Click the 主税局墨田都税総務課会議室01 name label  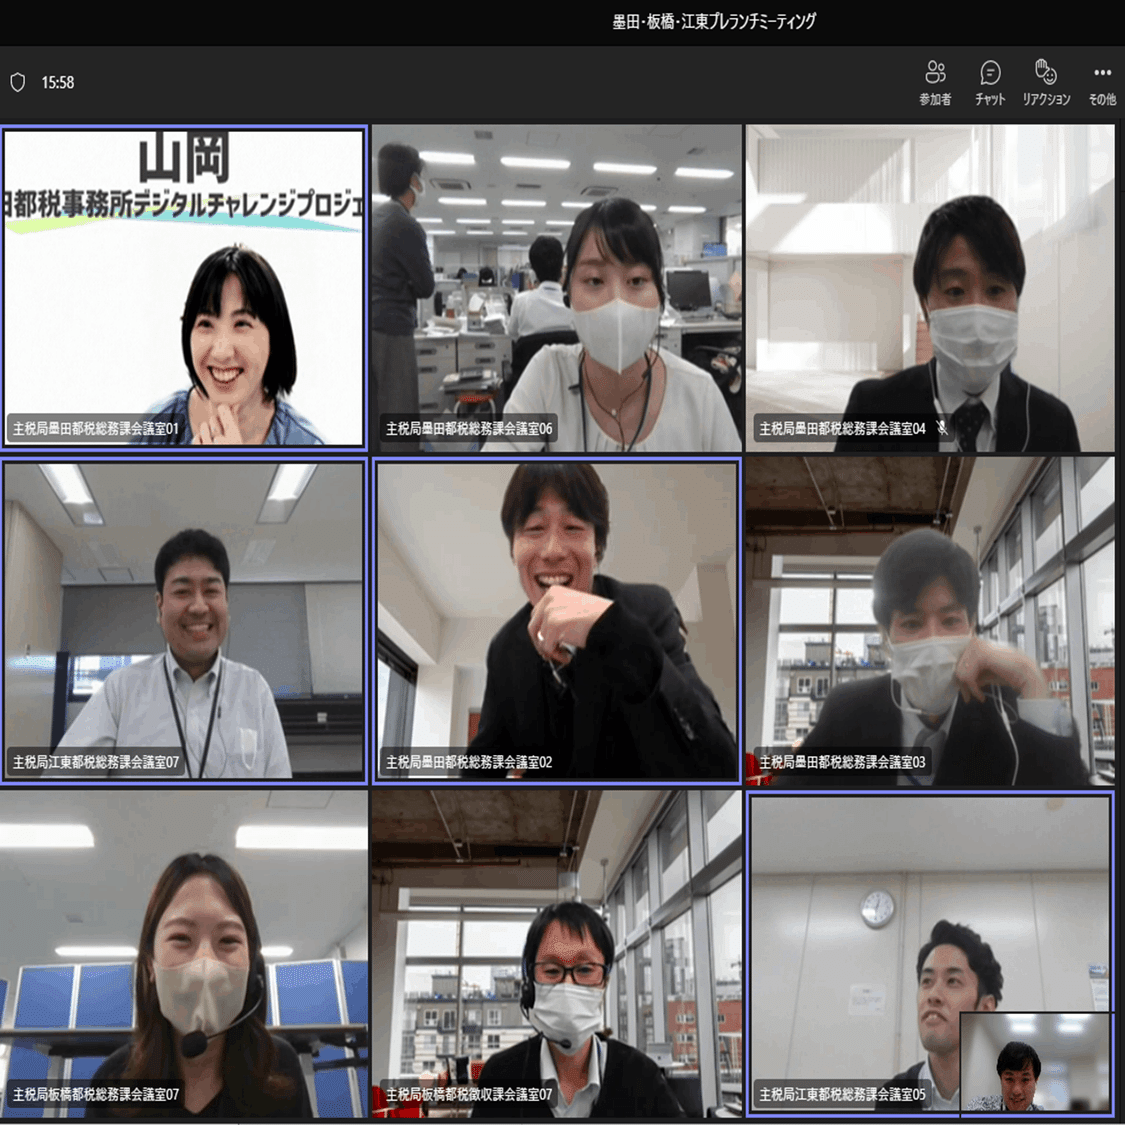click(x=95, y=428)
